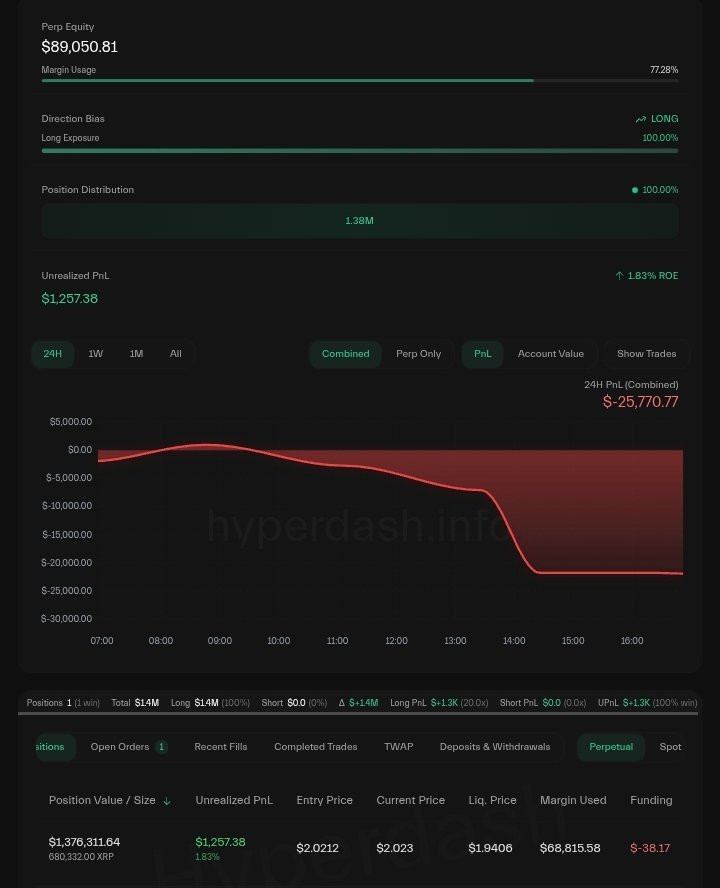Click the Show Trades button
The height and width of the screenshot is (888, 720).
pyautogui.click(x=646, y=354)
